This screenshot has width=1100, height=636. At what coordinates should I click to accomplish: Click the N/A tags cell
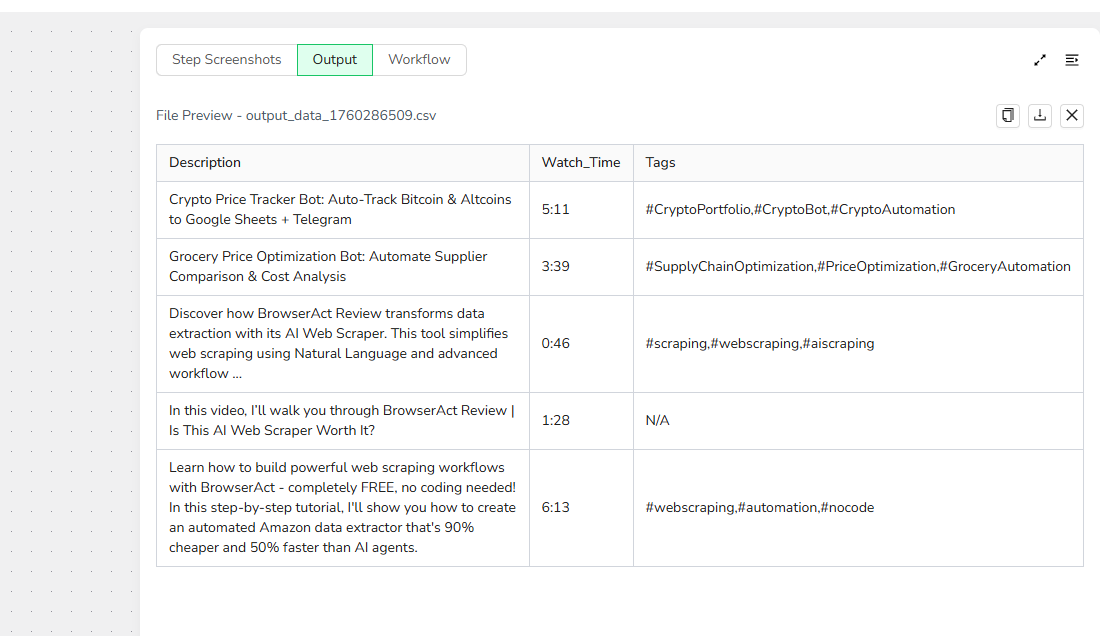tap(658, 421)
